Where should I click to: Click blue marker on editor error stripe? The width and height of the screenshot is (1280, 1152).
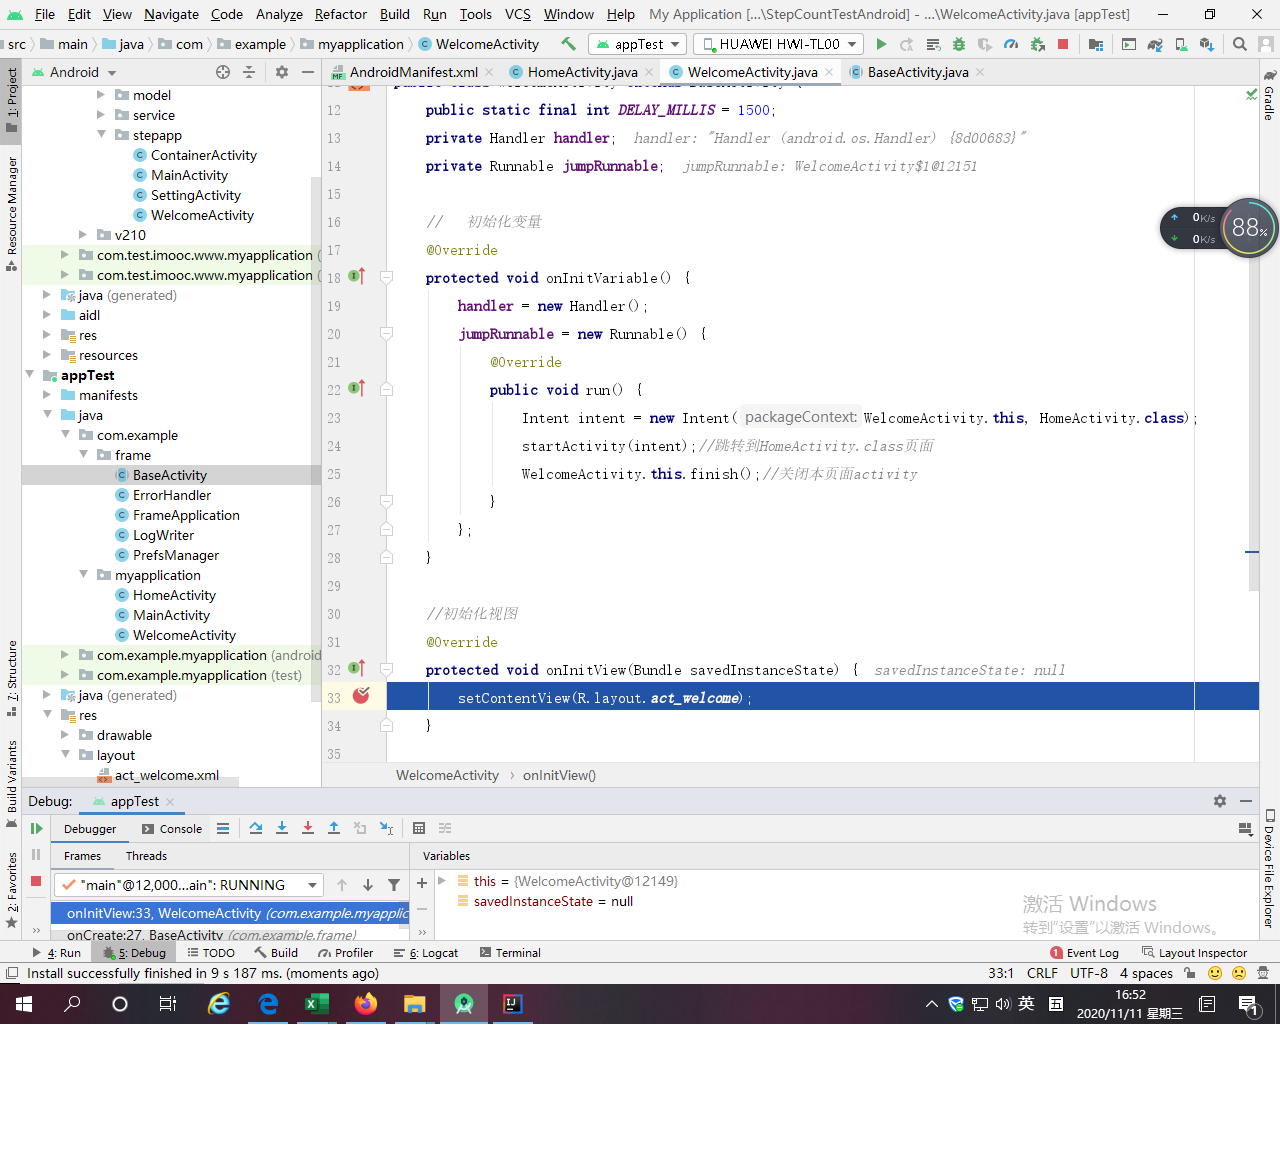pyautogui.click(x=1252, y=552)
